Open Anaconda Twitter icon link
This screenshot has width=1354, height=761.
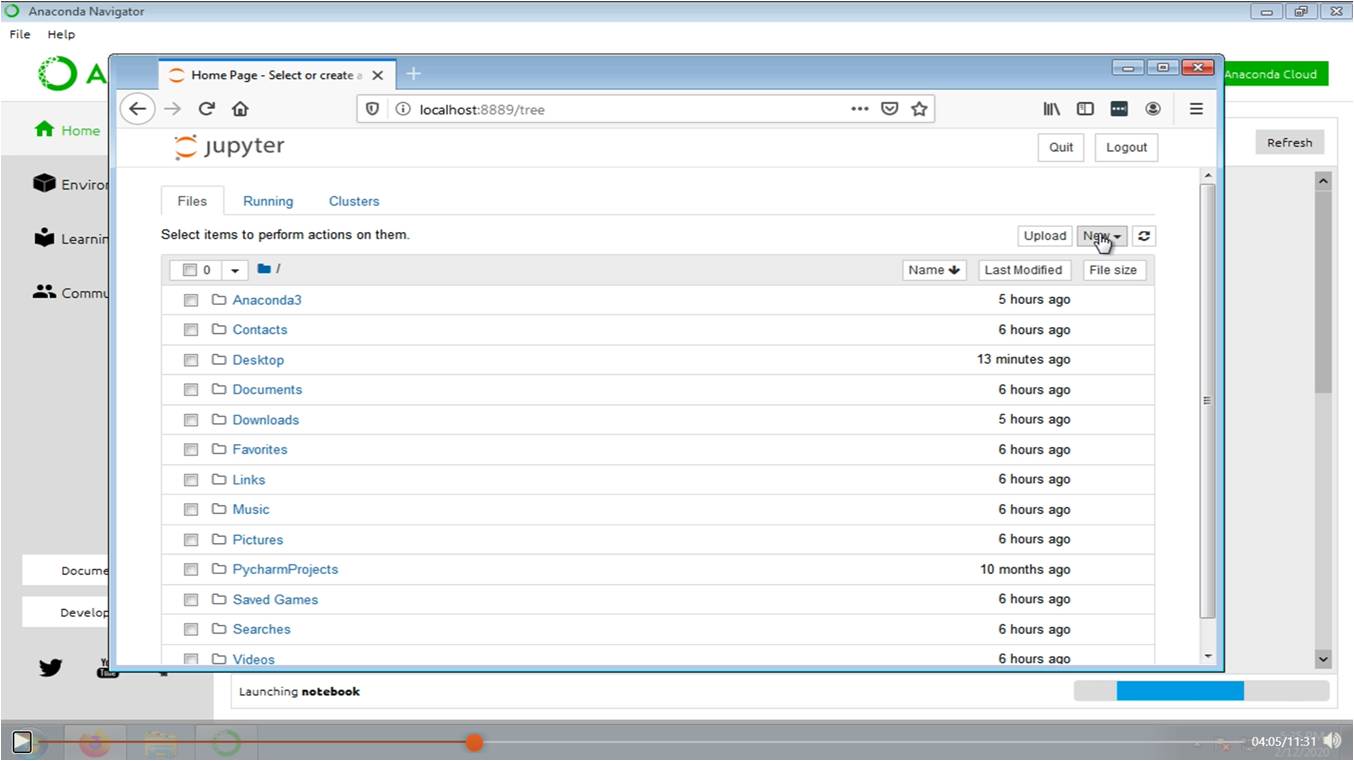point(51,667)
